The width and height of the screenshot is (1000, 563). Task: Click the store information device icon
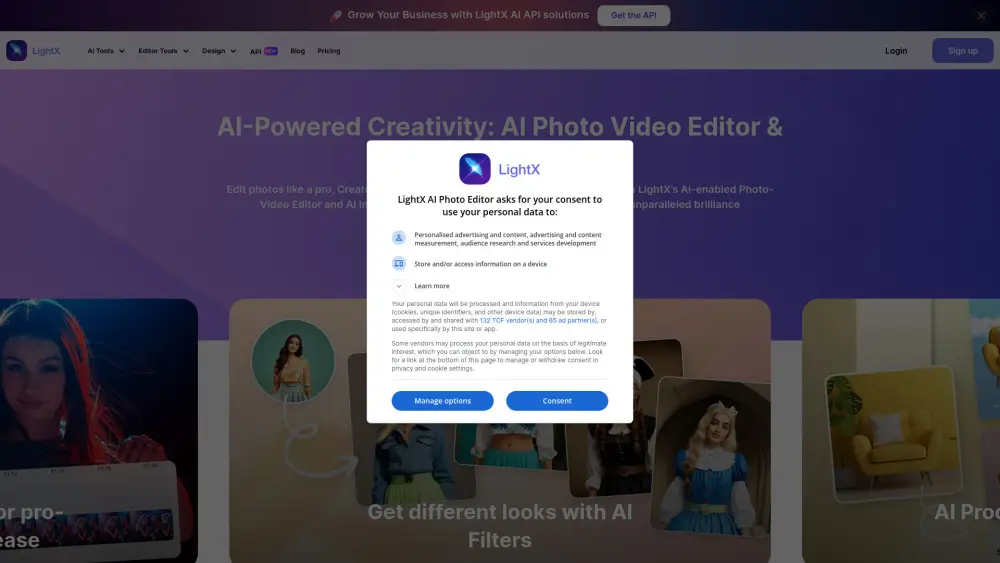(x=399, y=264)
